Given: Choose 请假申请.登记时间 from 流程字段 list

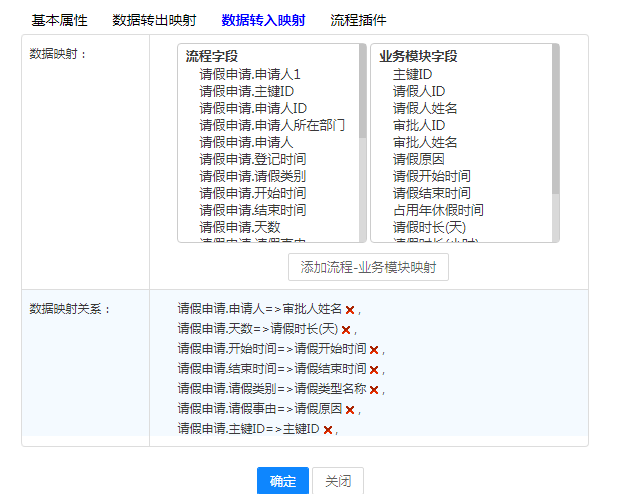Looking at the screenshot, I should 252,159.
